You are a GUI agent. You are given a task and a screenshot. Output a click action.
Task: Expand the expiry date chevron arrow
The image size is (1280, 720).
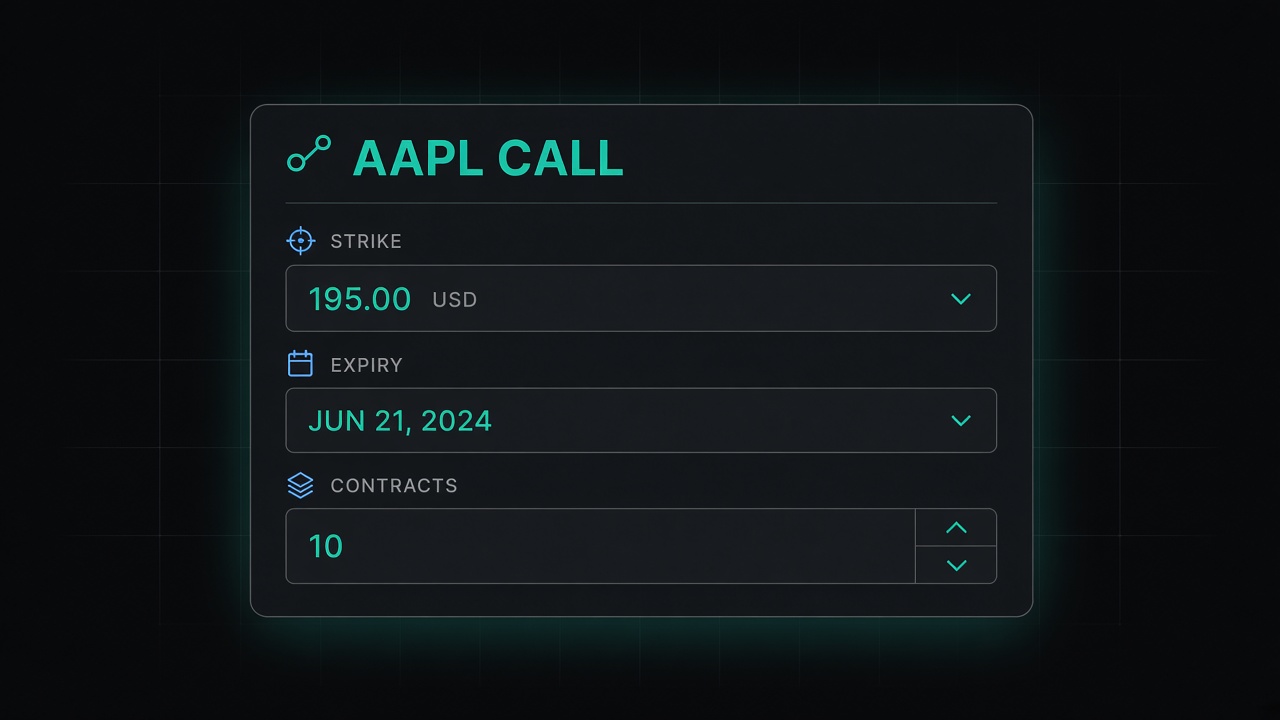point(961,420)
